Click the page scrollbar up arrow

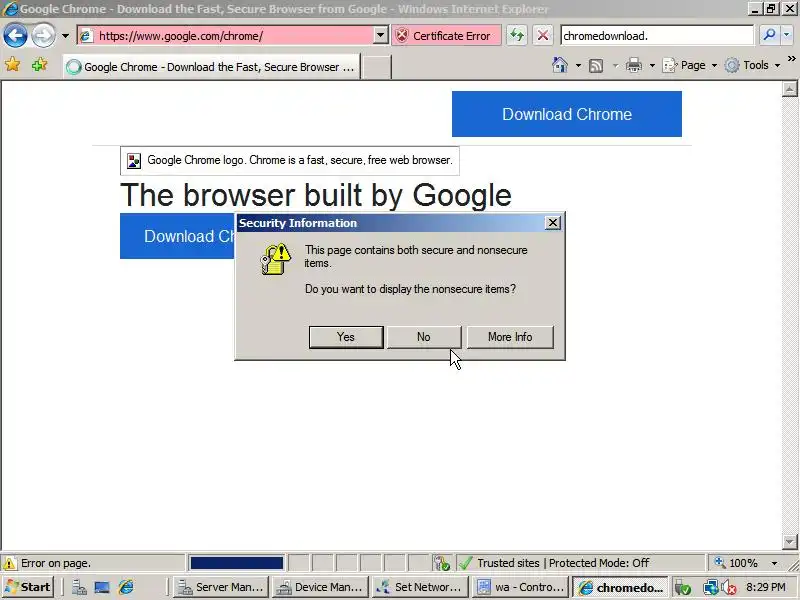coord(789,89)
